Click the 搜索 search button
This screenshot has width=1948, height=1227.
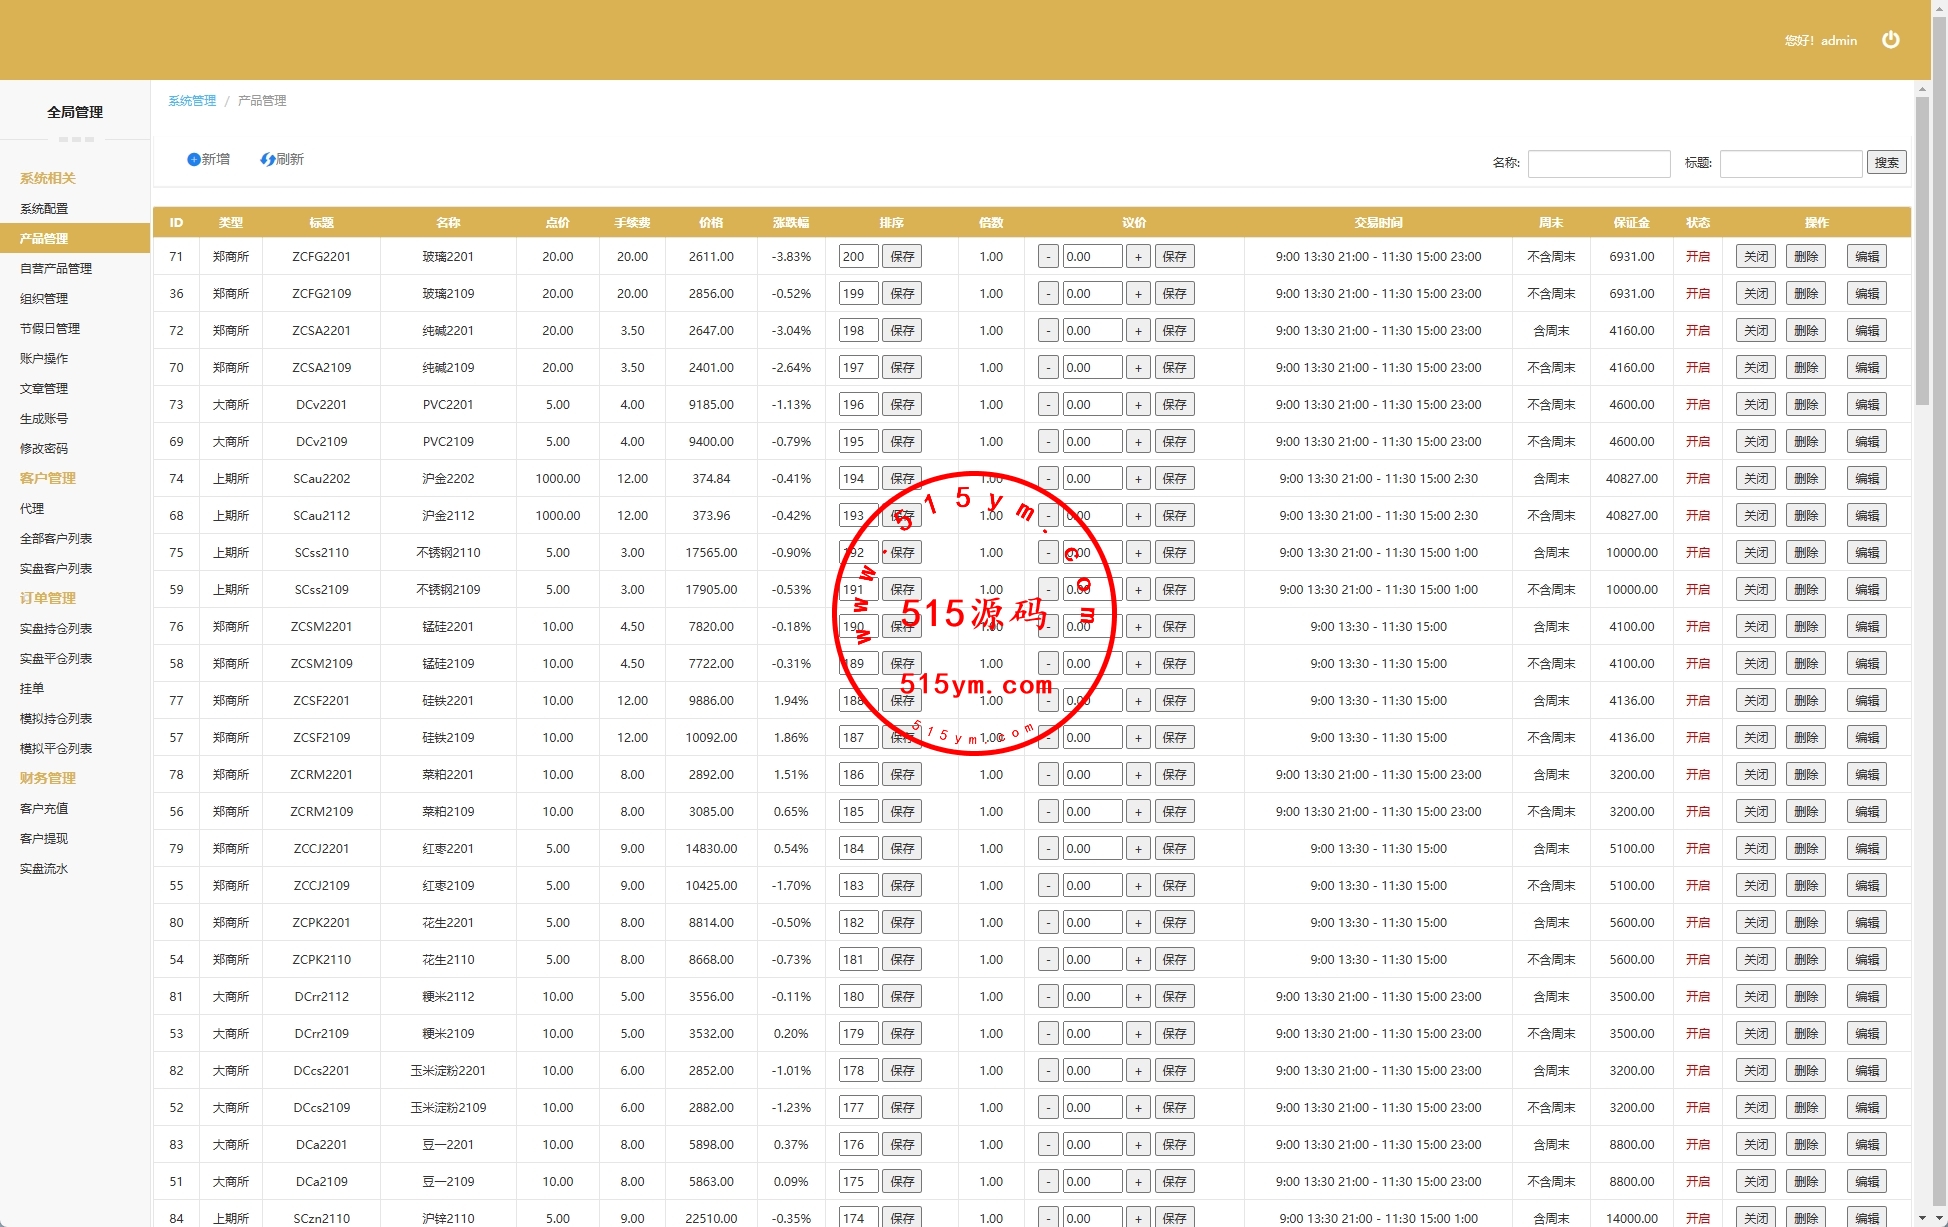tap(1886, 163)
